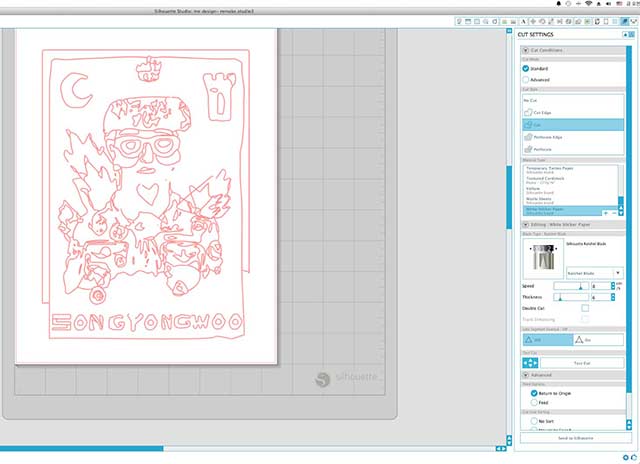Enable the Double Cut checkbox
The height and width of the screenshot is (464, 640).
585,308
